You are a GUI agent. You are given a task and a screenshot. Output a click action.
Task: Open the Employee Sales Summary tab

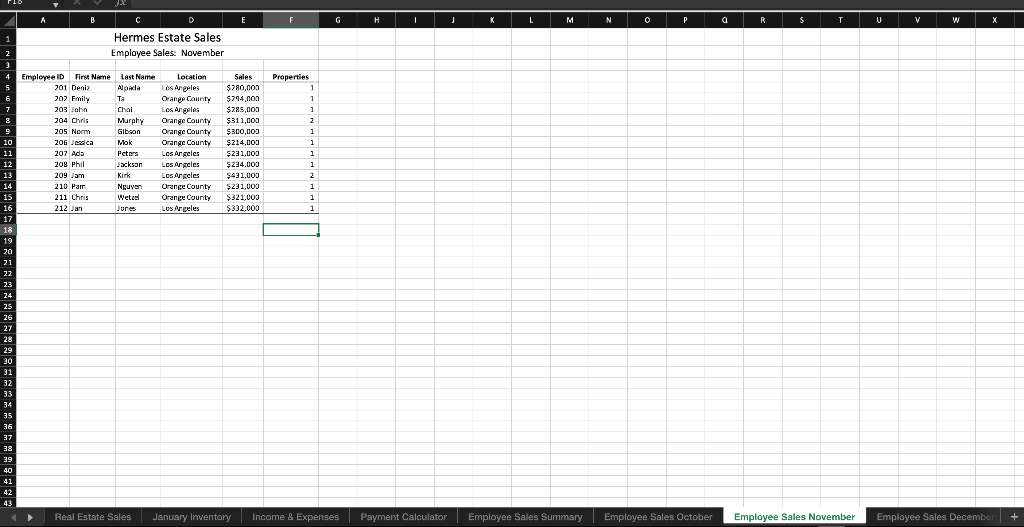[x=525, y=517]
